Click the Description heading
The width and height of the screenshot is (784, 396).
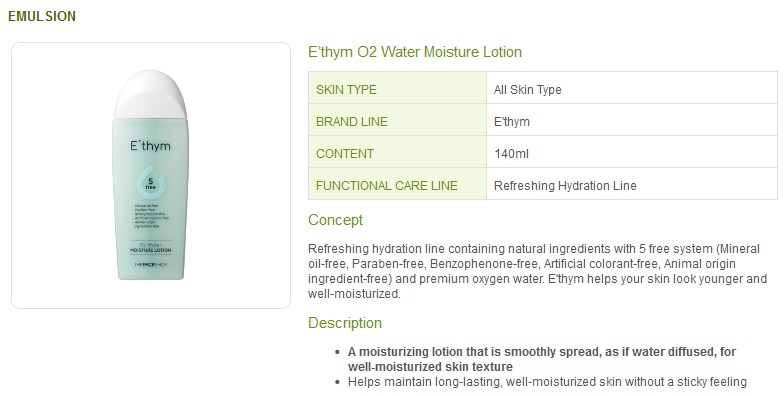click(x=344, y=323)
